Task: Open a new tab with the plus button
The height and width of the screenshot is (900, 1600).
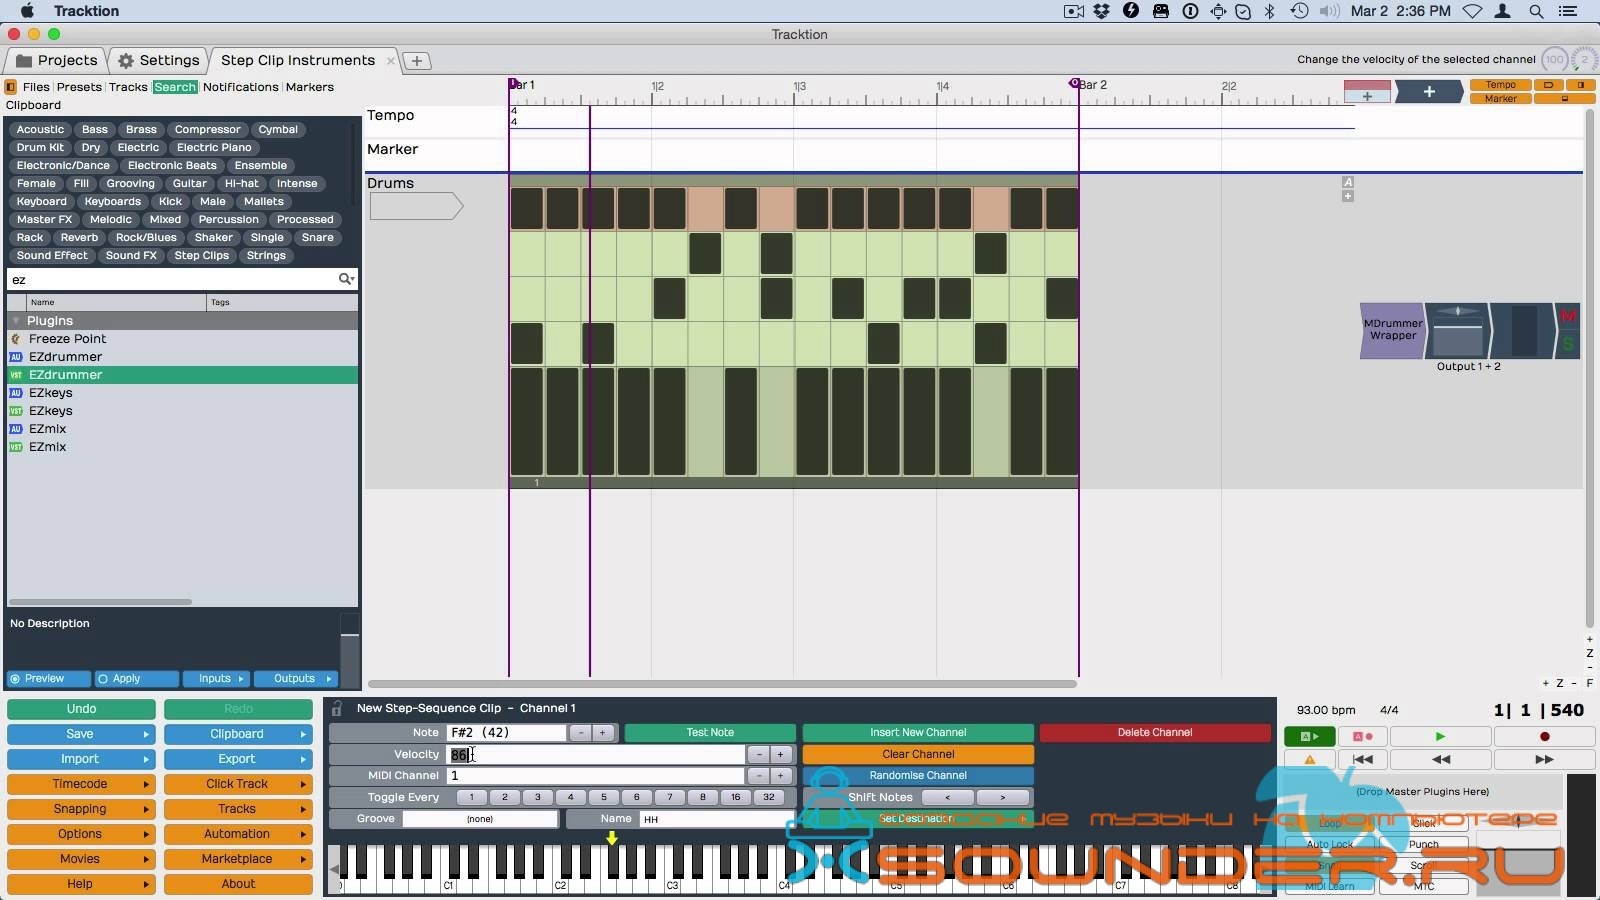Action: pos(417,61)
